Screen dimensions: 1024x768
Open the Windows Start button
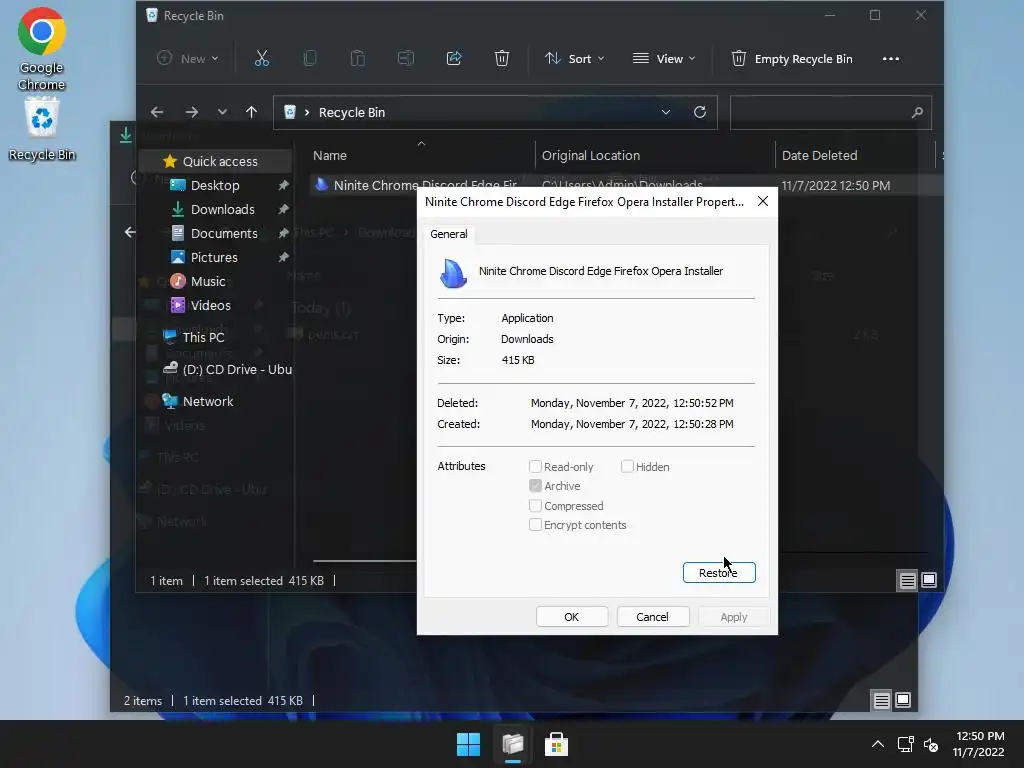point(468,744)
